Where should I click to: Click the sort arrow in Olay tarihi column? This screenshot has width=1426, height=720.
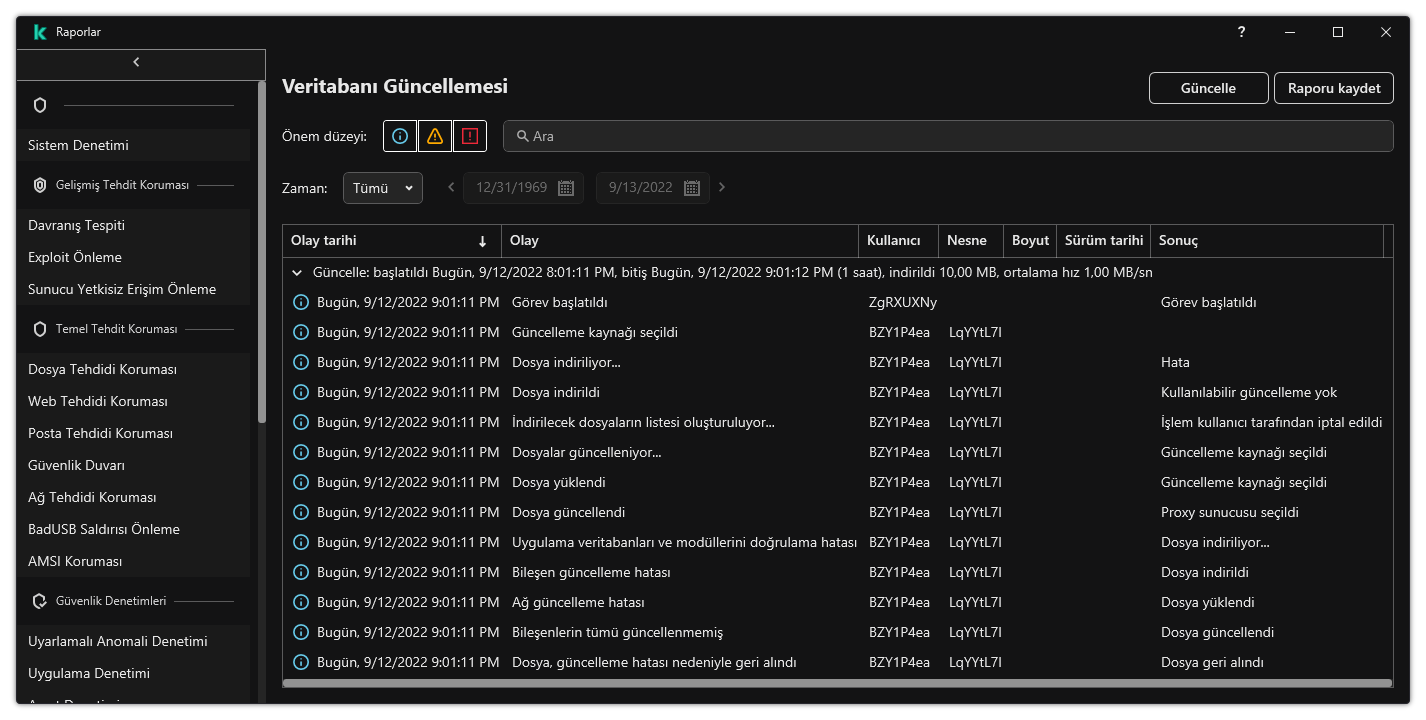pos(483,241)
